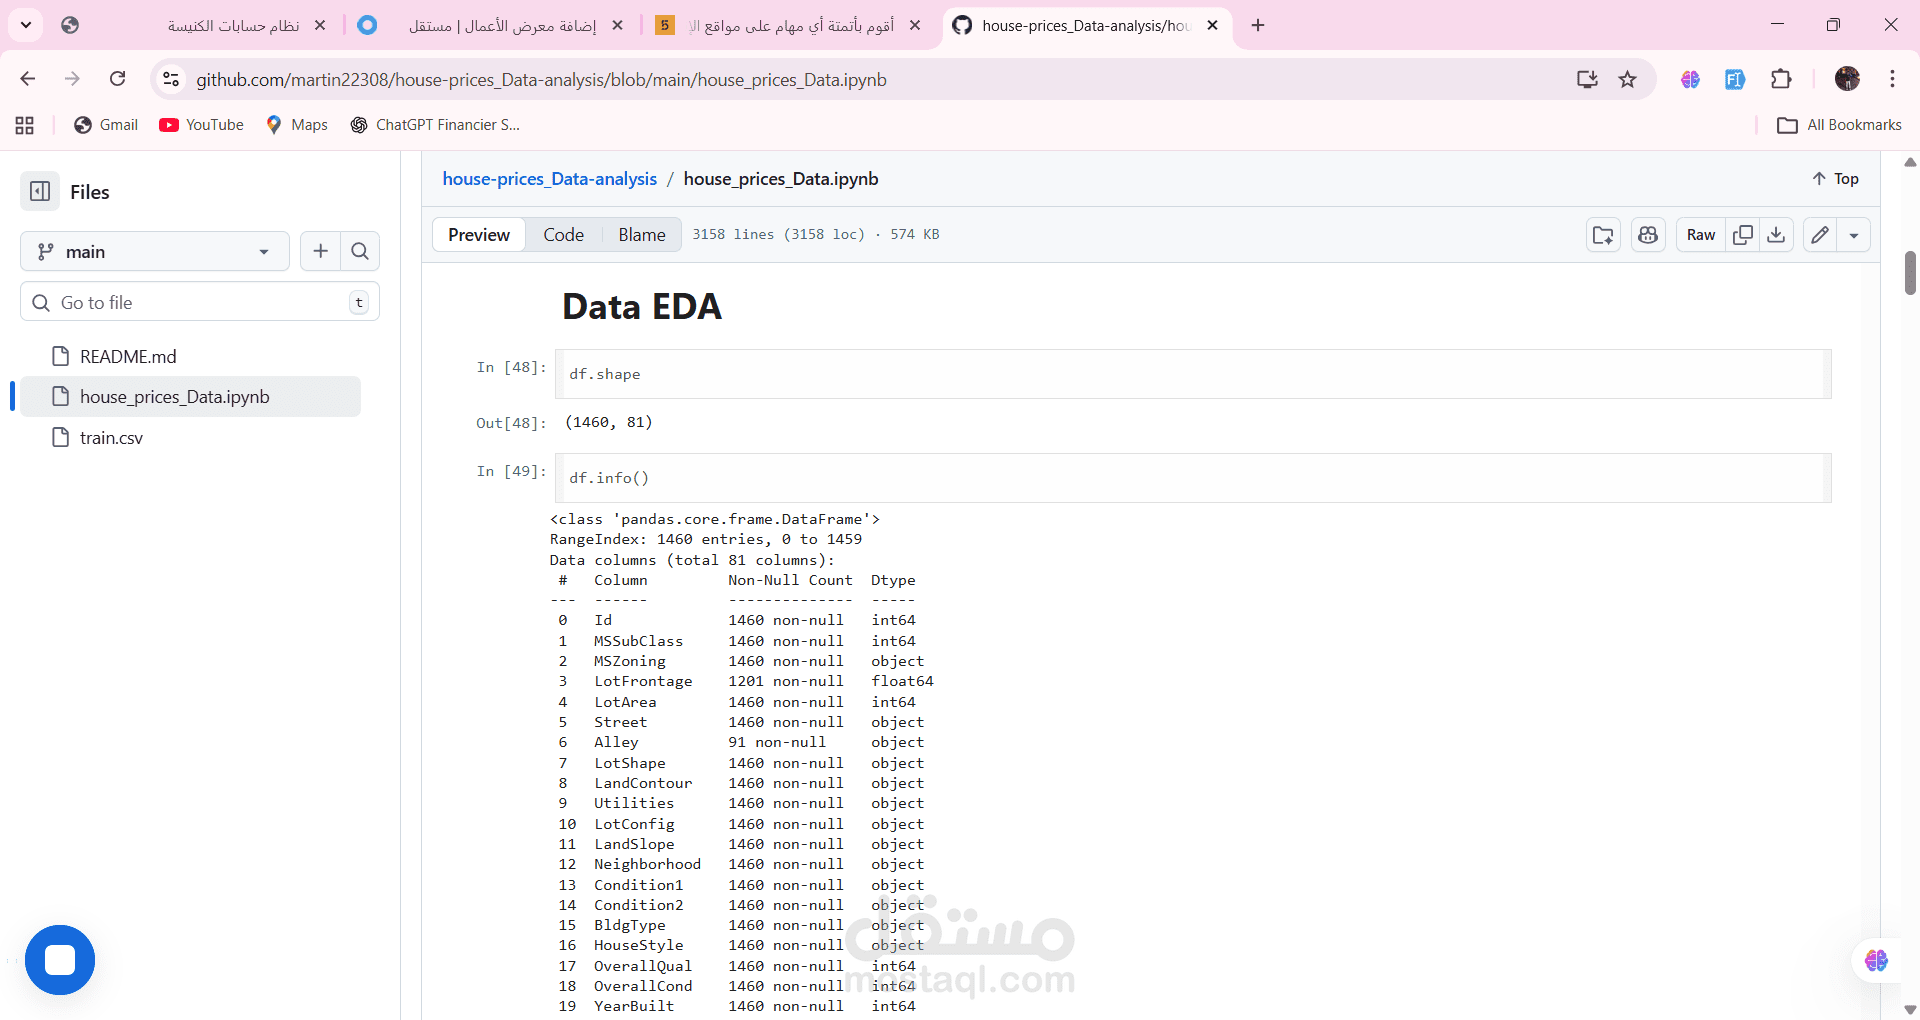
Task: Open a new browser tab
Action: (x=1258, y=25)
